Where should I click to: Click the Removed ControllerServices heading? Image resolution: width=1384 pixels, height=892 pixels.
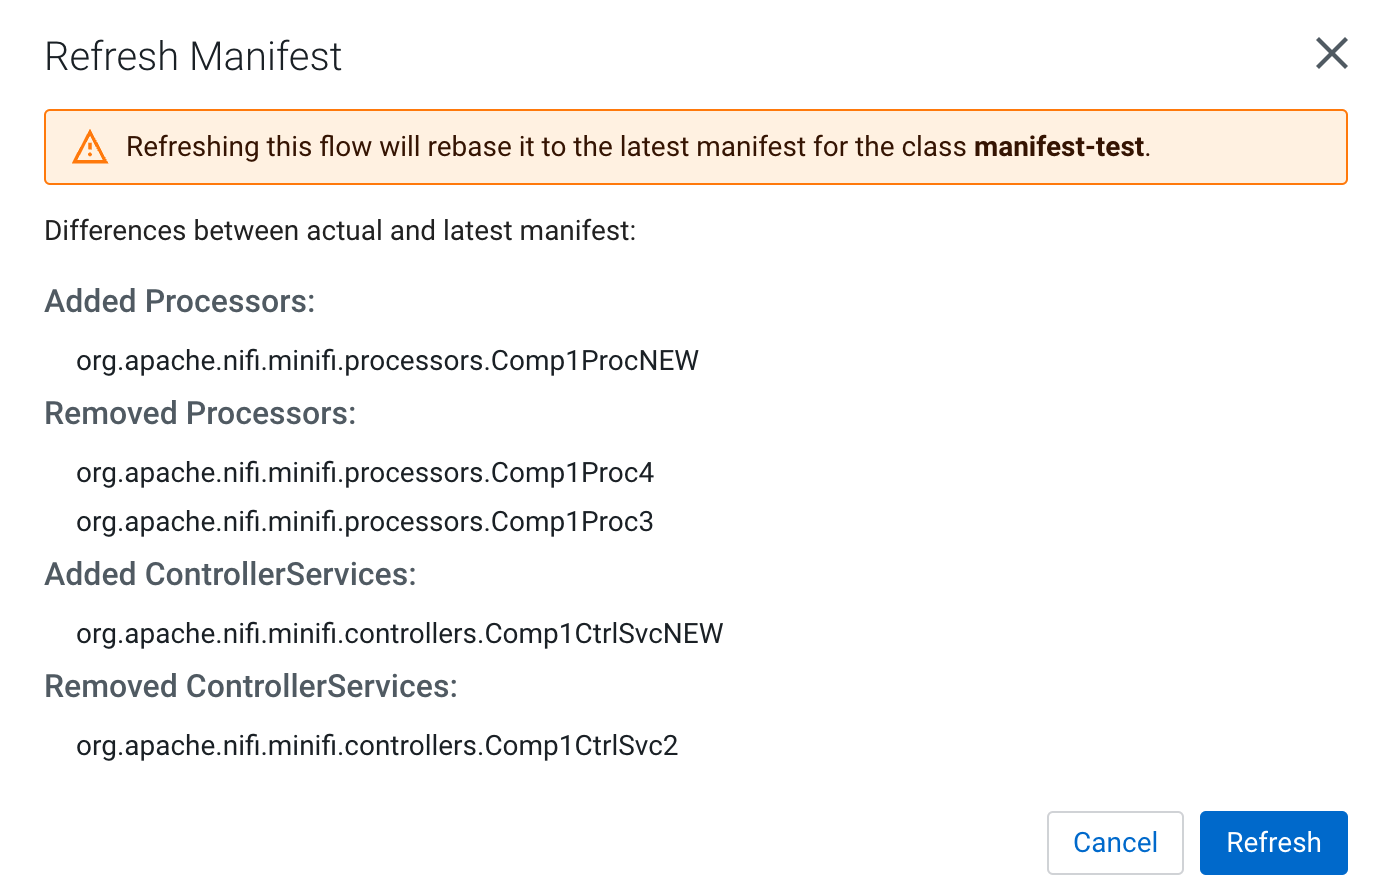point(251,686)
